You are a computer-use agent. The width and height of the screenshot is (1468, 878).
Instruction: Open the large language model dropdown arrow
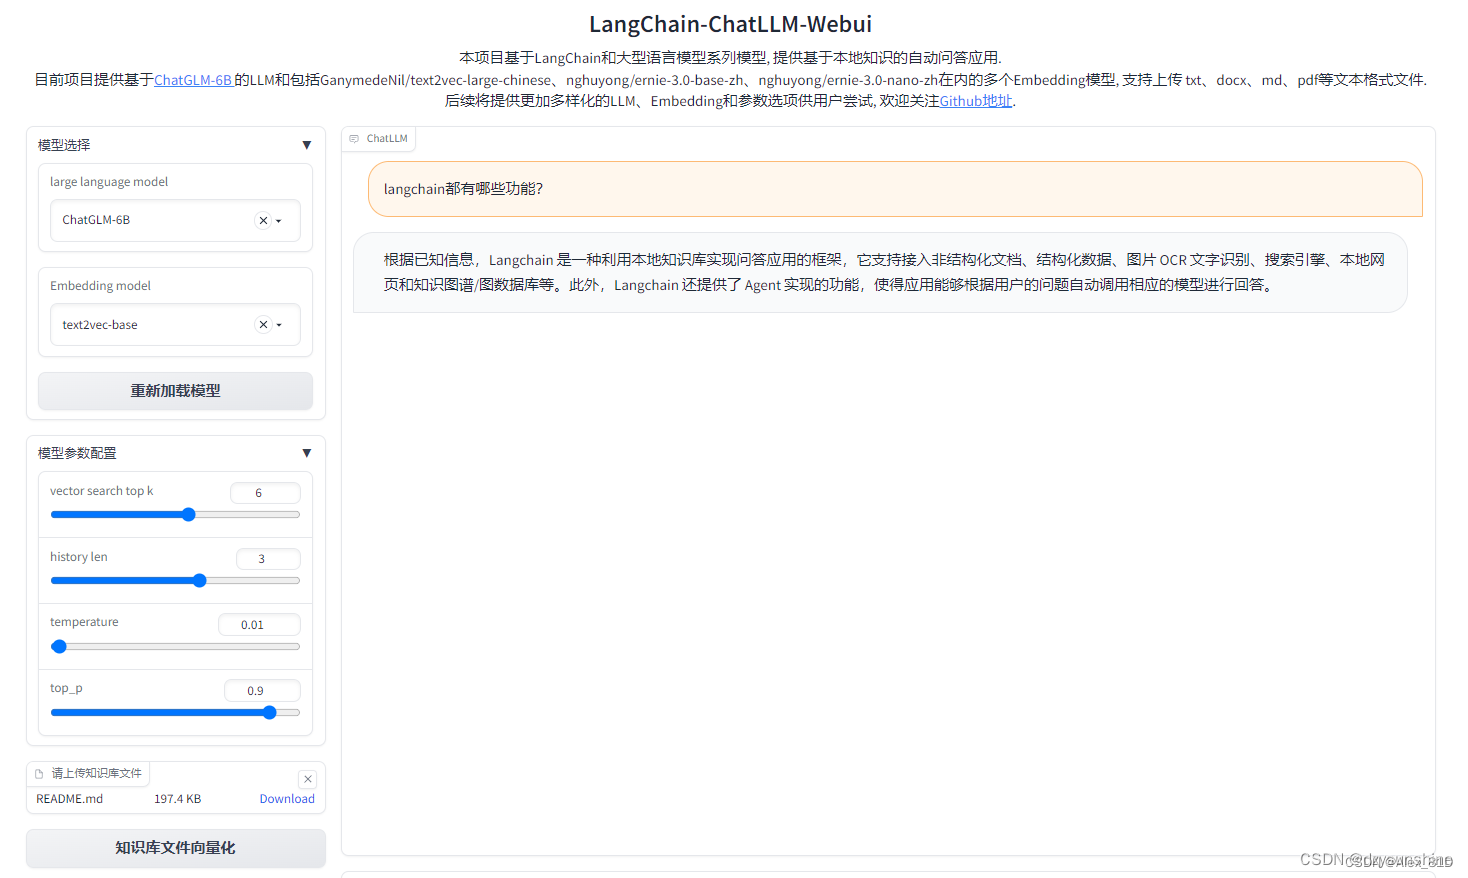(279, 221)
